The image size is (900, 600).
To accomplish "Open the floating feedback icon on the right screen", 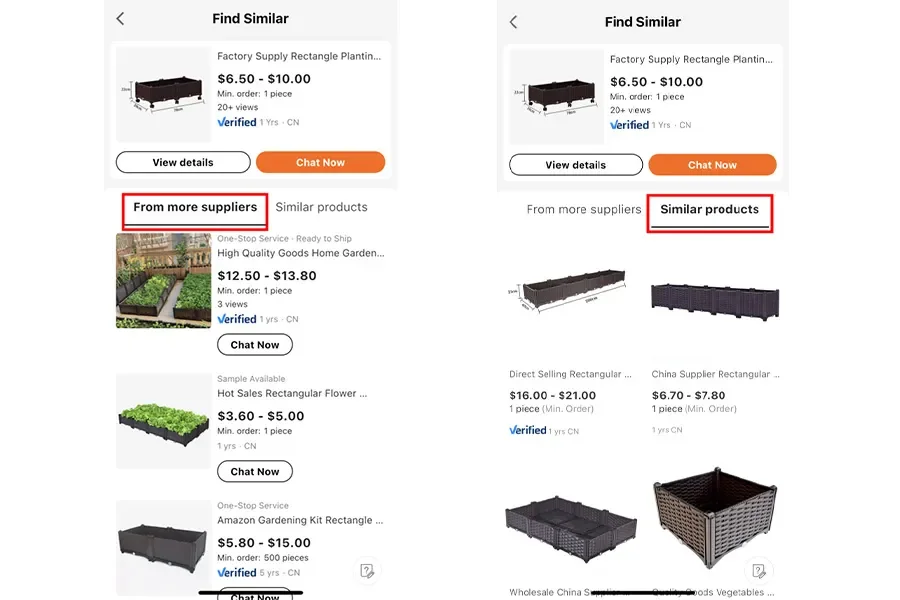I will pos(760,570).
